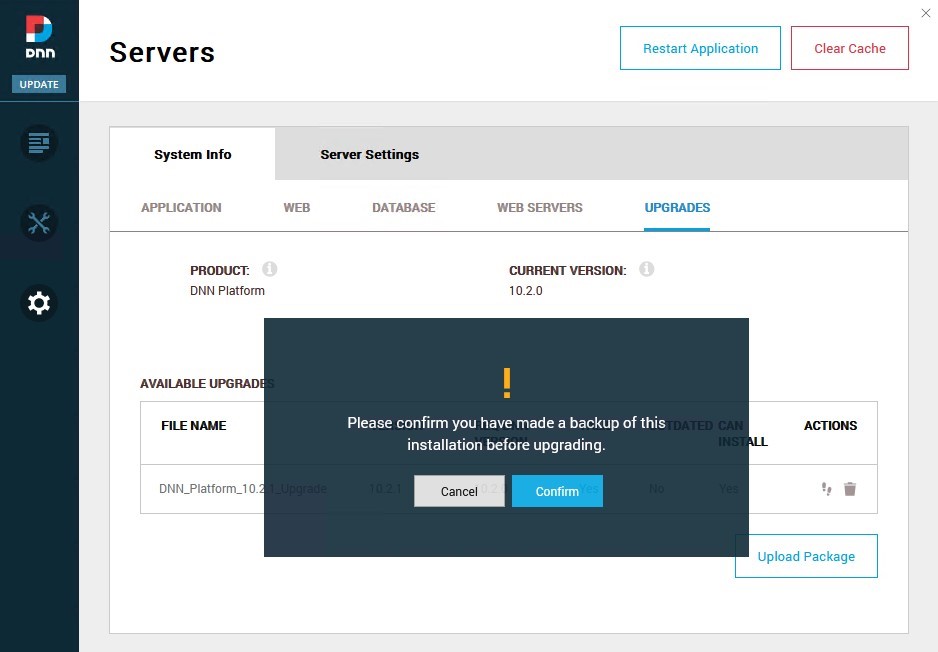The image size is (938, 652).
Task: Open the Settings gear icon in sidebar
Action: pos(39,303)
